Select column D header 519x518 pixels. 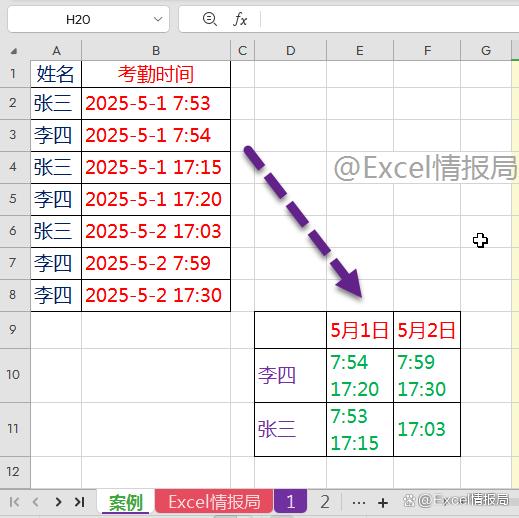click(x=290, y=51)
